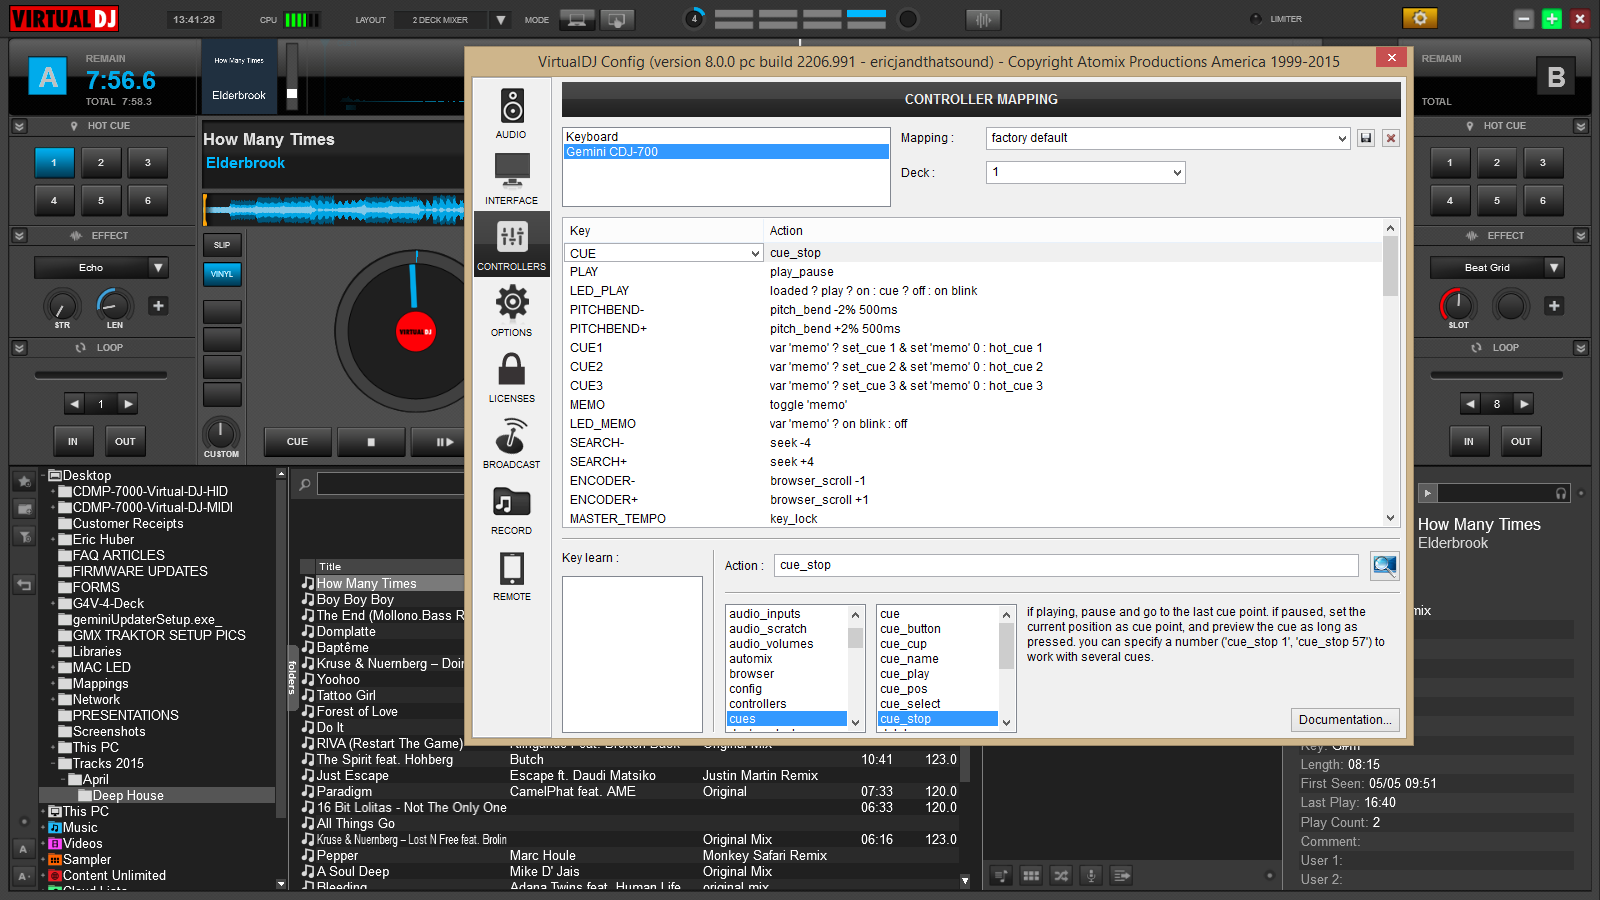Viewport: 1600px width, 900px height.
Task: Adjust the LOOP slider on deck A
Action: click(100, 373)
